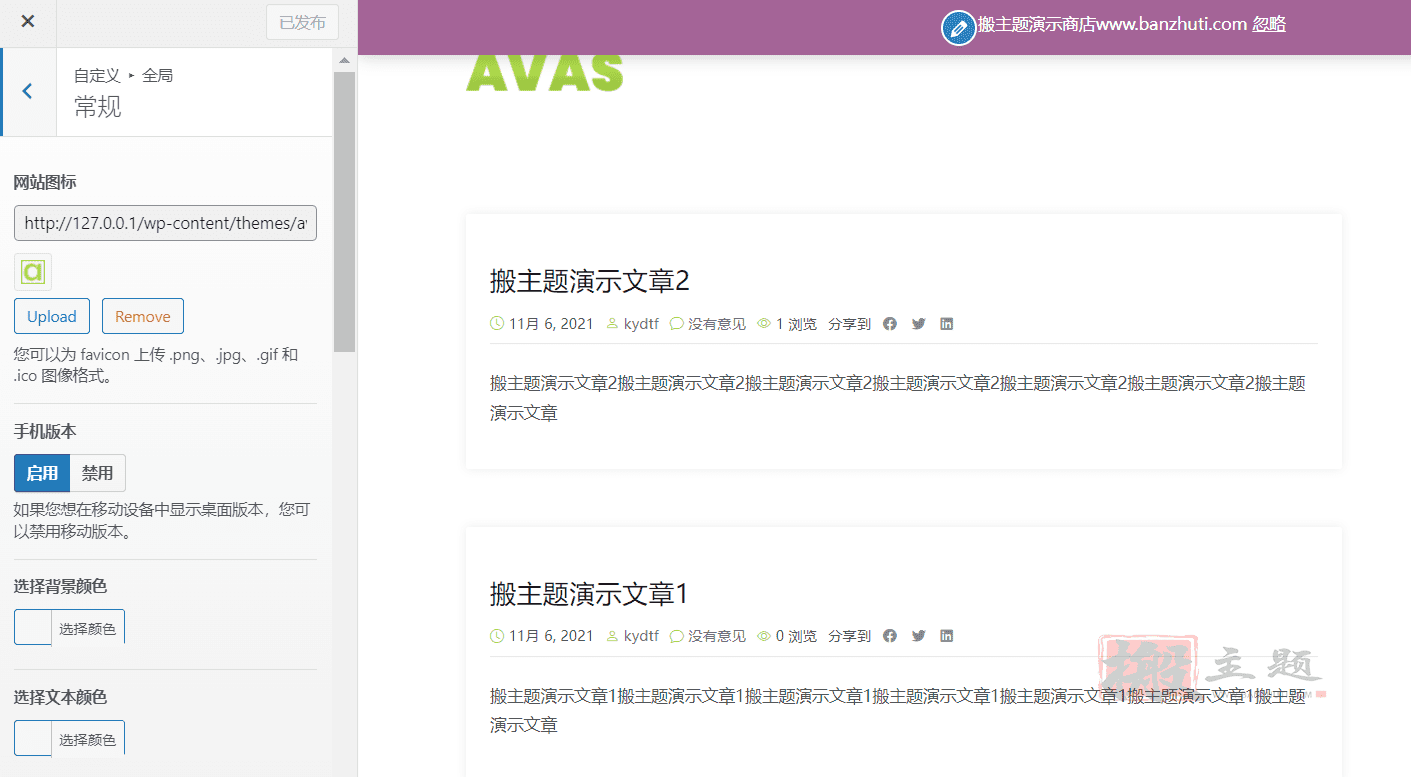Click 搬主题演示商店www.banzhuti.com text
1411x777 pixels.
1112,24
